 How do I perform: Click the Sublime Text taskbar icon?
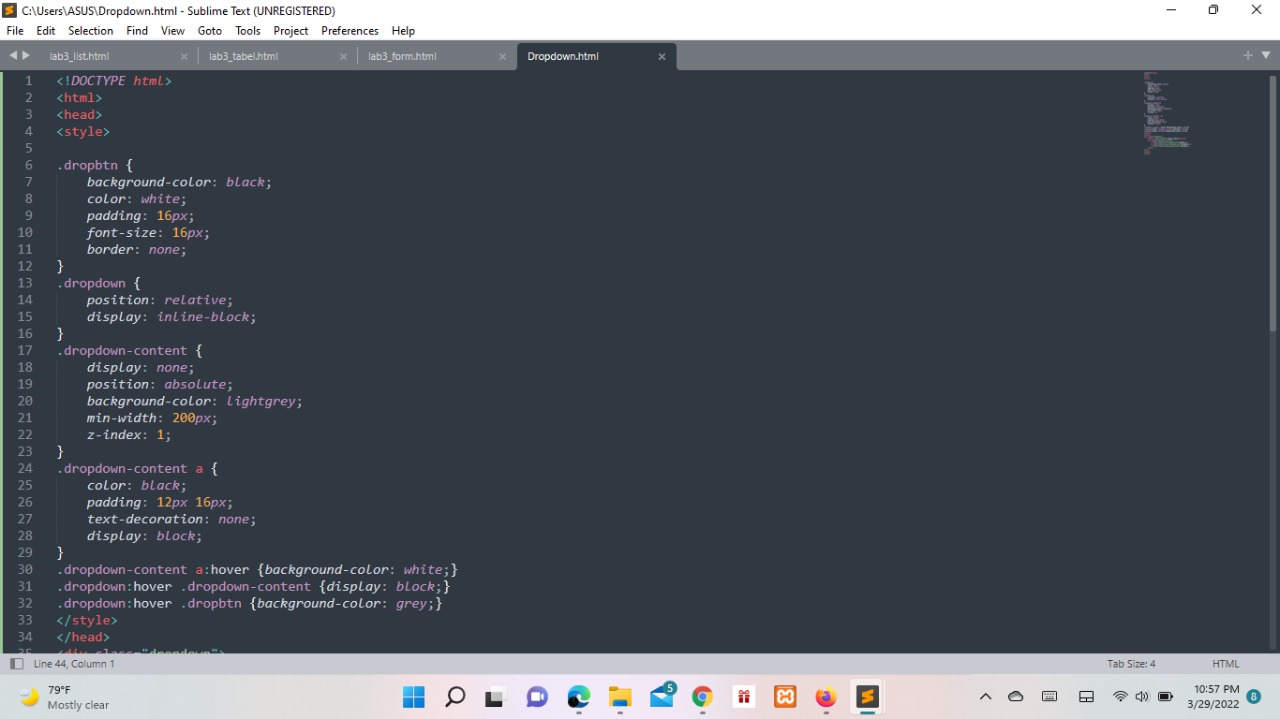coord(867,697)
